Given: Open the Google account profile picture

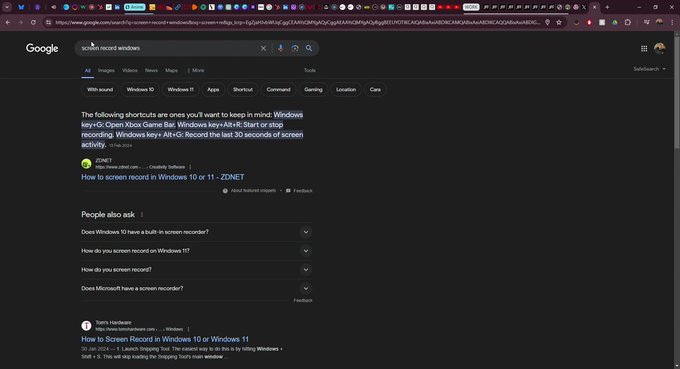Looking at the screenshot, I should click(660, 49).
